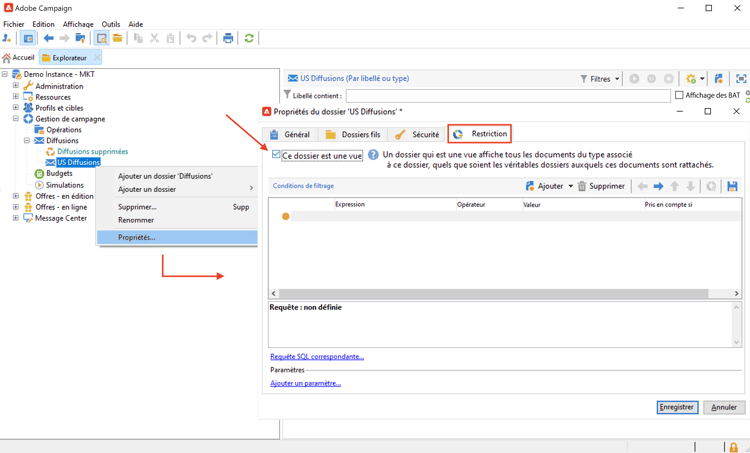Viewport: 750px width, 453px height.
Task: Click the gray circular refresh icon in filter conditions toolbar
Action: (x=711, y=186)
